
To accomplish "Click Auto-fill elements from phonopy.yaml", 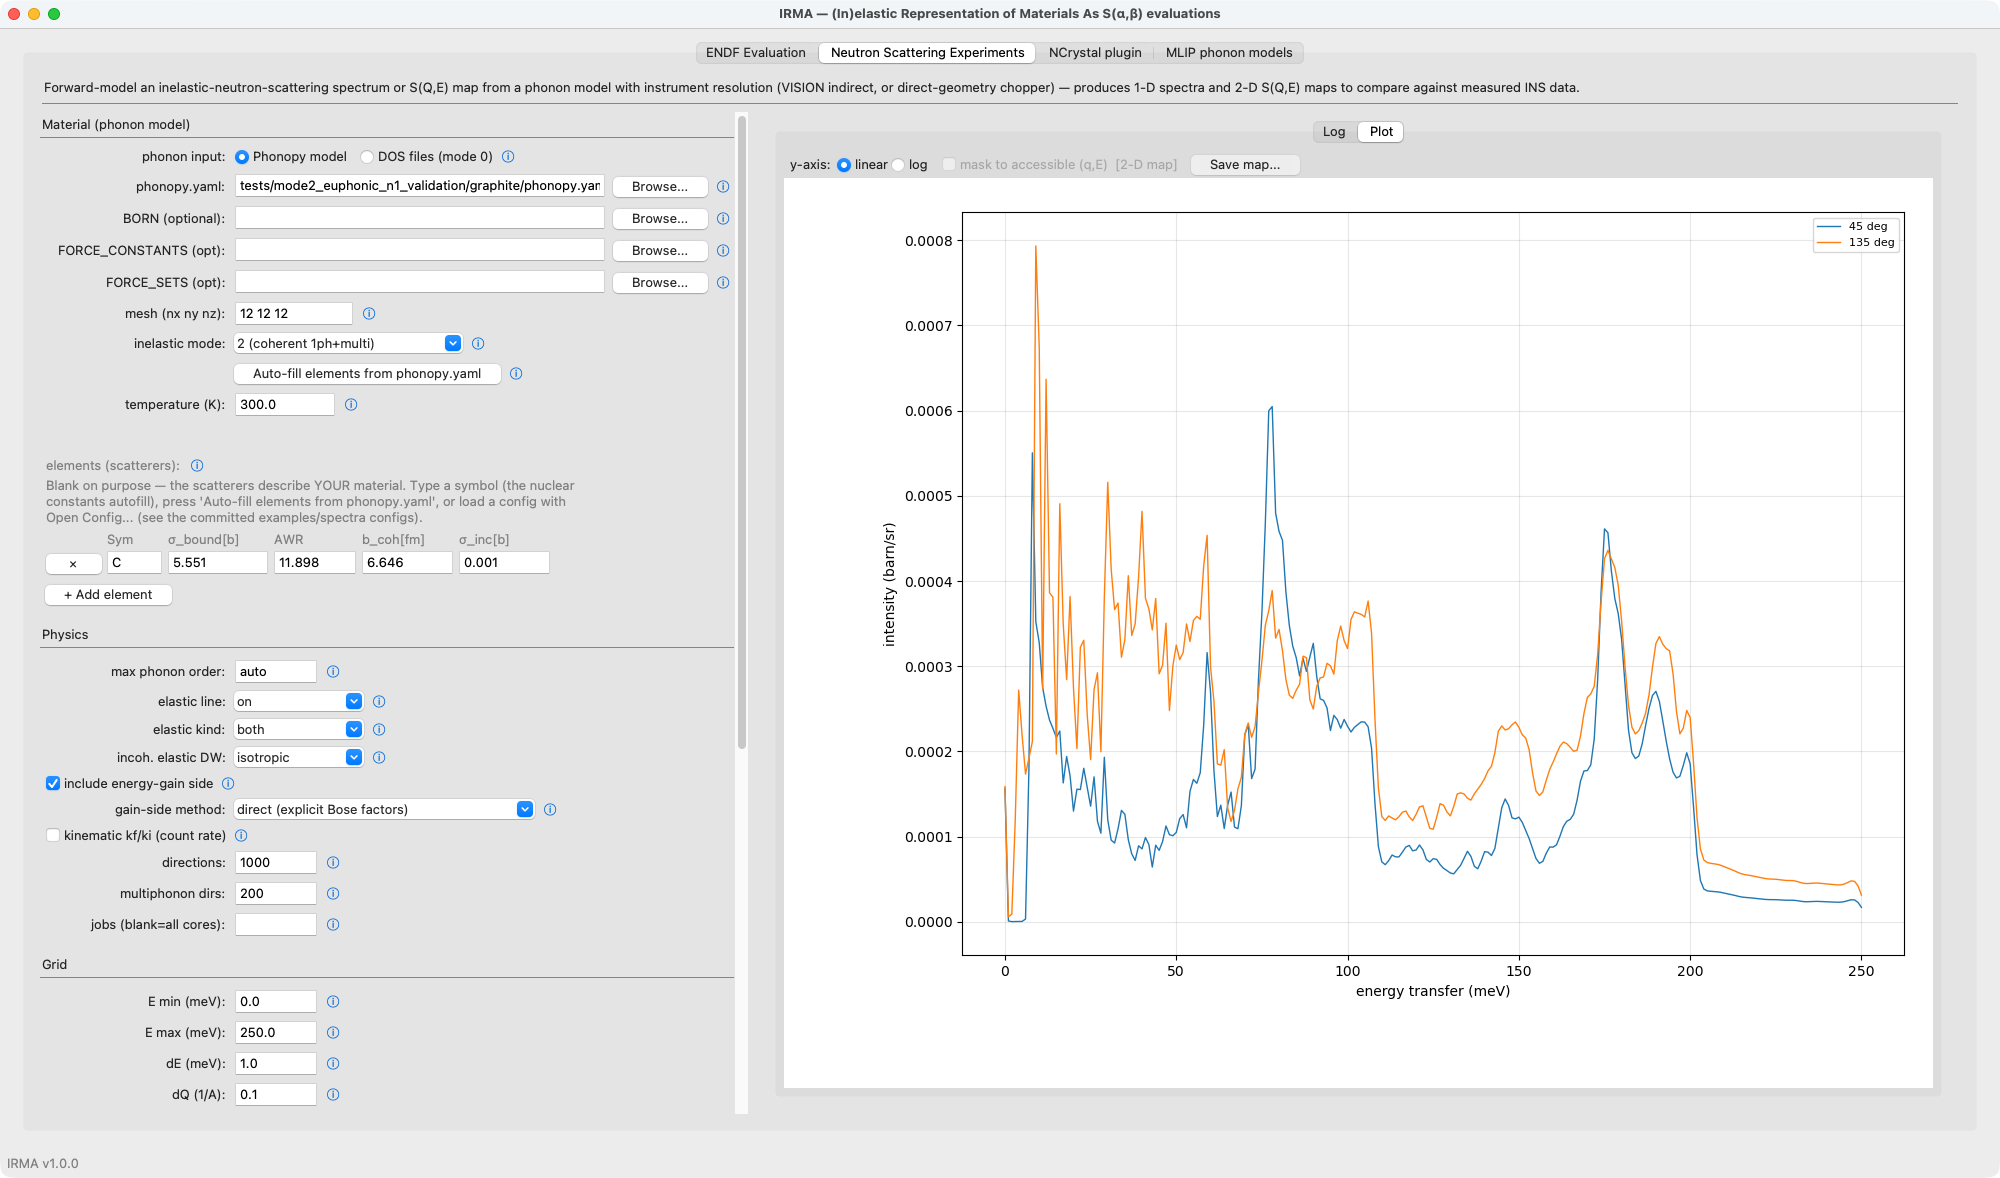I will click(367, 374).
